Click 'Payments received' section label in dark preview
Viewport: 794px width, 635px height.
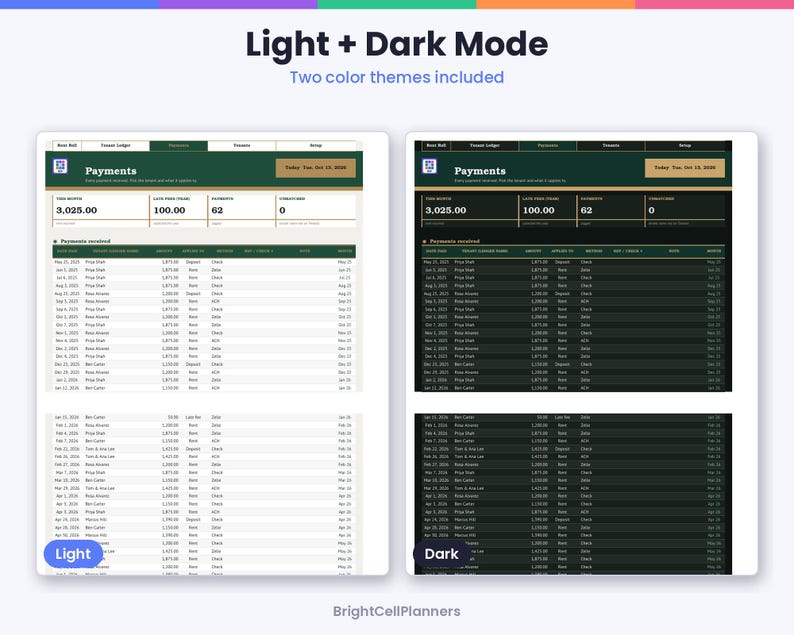pyautogui.click(x=454, y=241)
